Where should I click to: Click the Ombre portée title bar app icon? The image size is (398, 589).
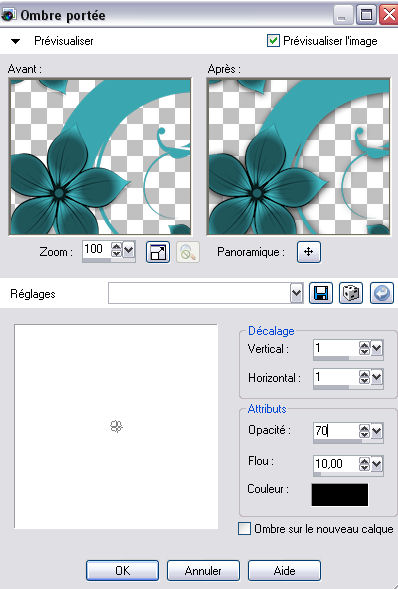[x=8, y=15]
